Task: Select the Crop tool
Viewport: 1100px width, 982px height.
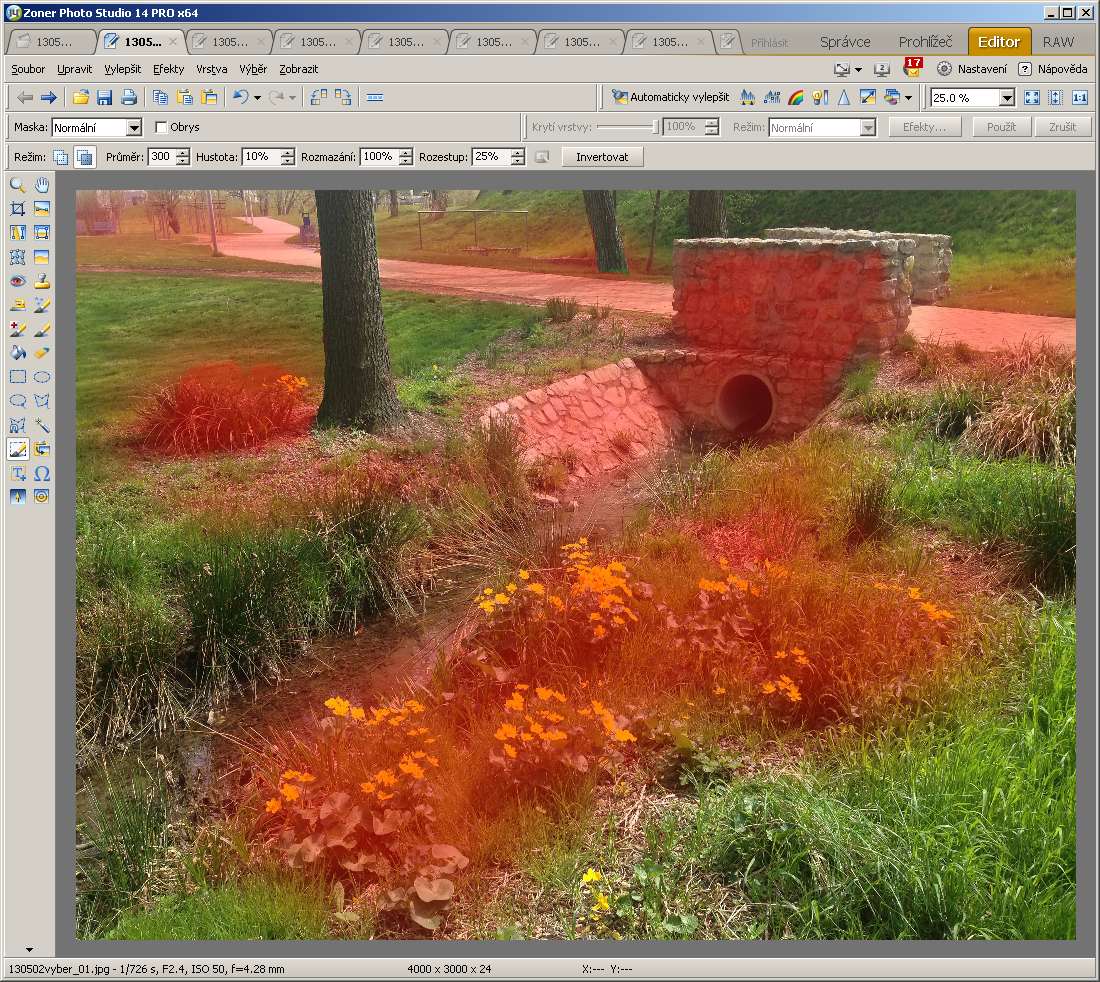Action: tap(17, 209)
